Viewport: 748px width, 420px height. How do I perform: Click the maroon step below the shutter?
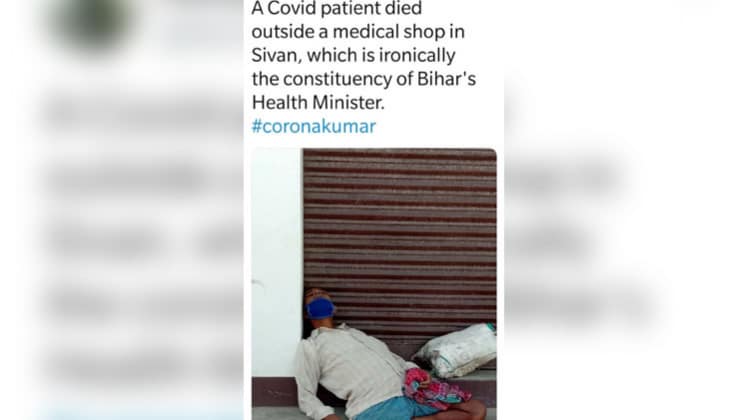click(273, 391)
